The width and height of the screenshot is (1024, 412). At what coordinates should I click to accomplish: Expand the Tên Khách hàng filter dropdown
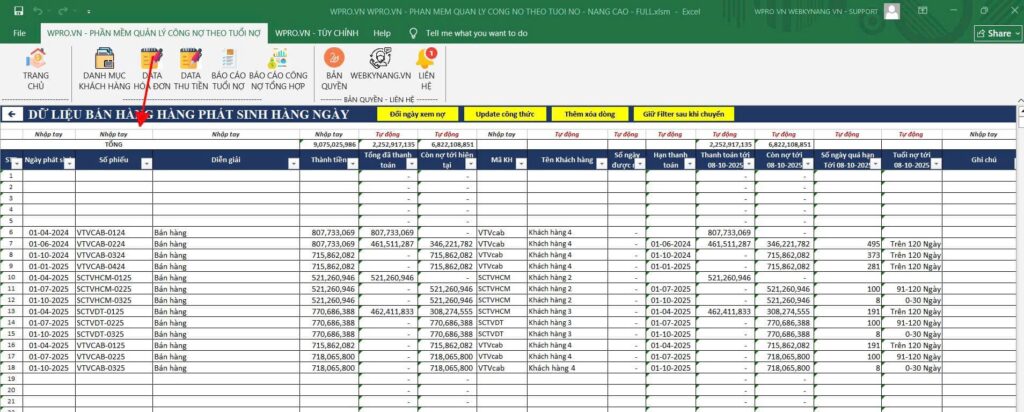[600, 164]
